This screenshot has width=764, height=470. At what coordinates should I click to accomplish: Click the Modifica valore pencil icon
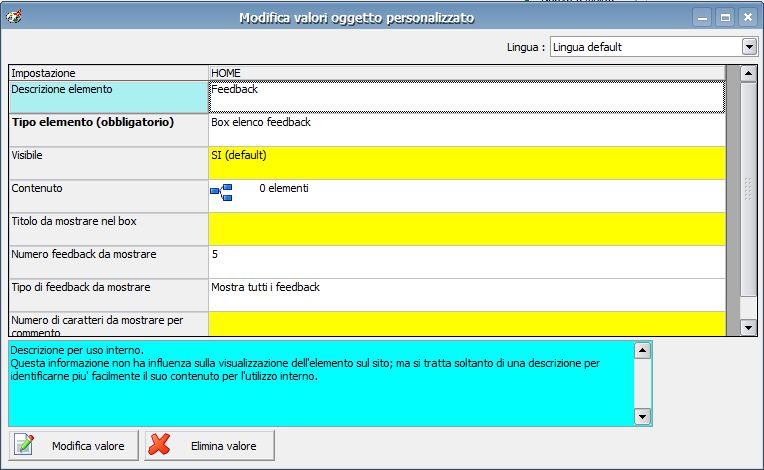point(24,444)
